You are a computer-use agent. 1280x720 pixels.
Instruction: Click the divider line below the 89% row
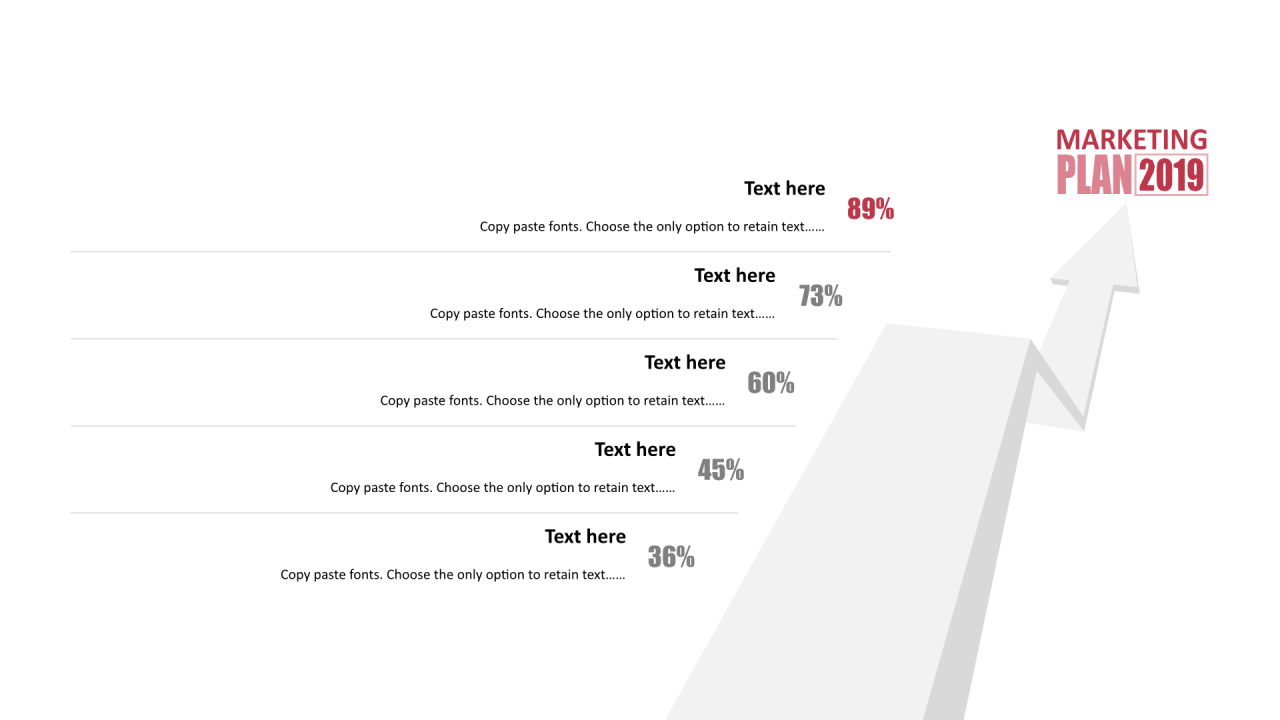(480, 252)
